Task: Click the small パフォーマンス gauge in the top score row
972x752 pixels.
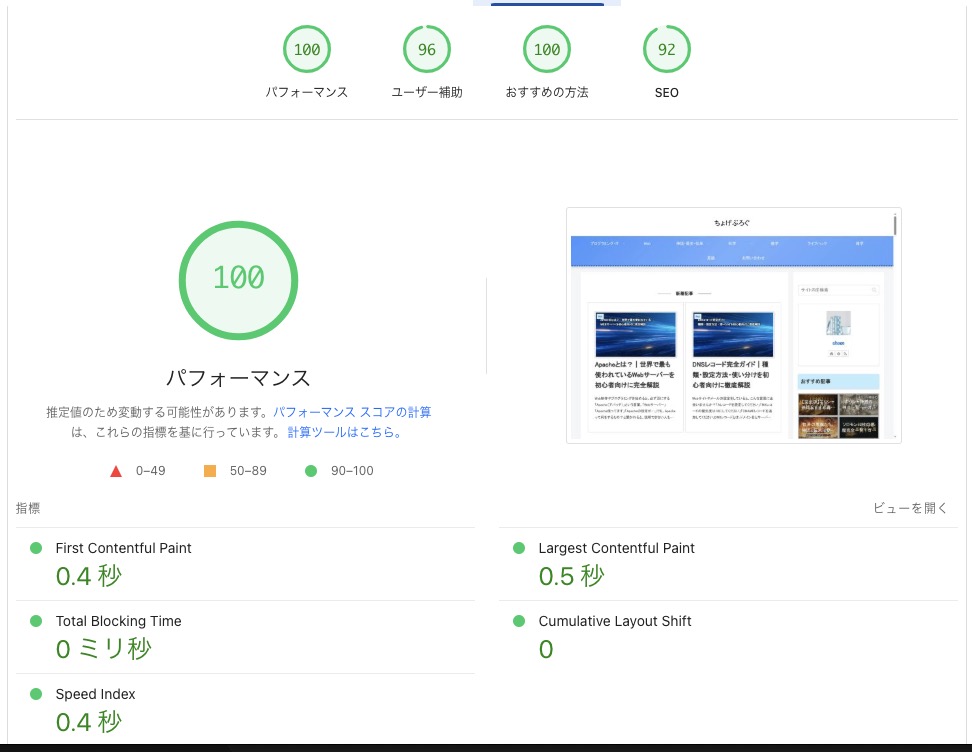Action: pyautogui.click(x=307, y=50)
